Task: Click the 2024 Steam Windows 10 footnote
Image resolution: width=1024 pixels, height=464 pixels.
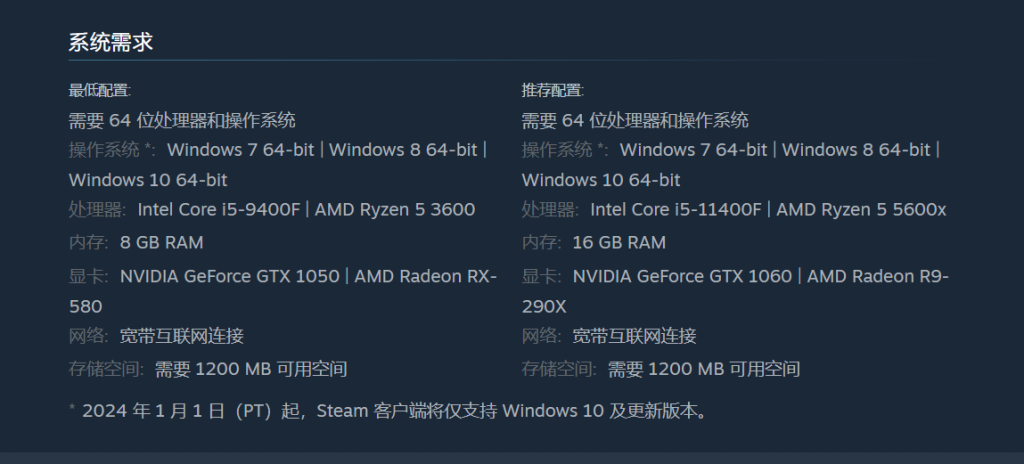Action: coord(388,411)
